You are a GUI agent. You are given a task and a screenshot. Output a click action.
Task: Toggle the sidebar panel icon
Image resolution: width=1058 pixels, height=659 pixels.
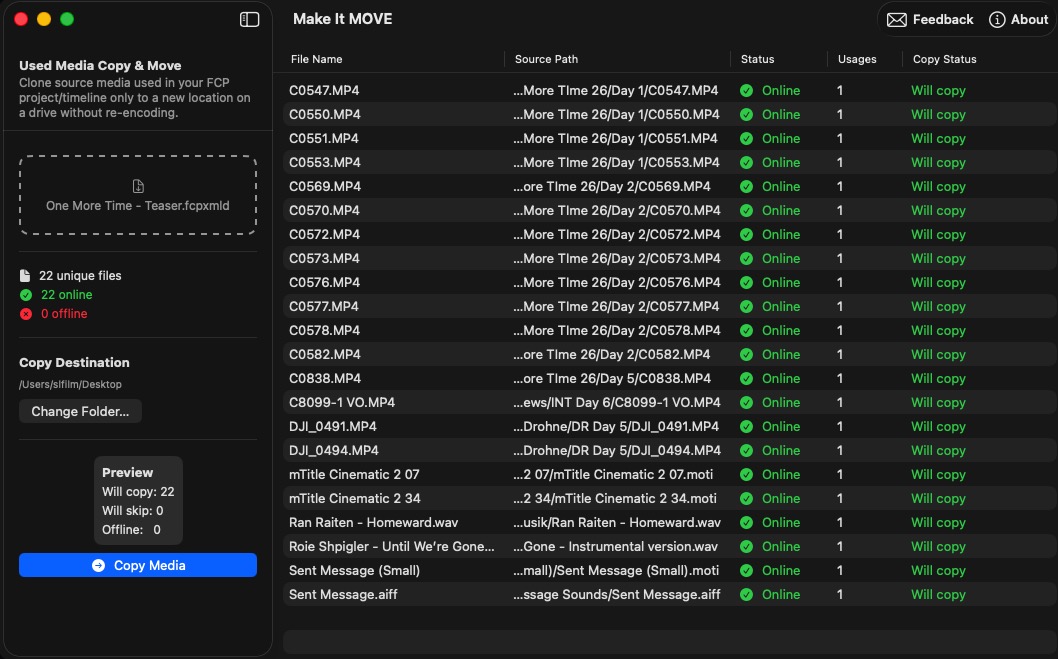[x=250, y=20]
